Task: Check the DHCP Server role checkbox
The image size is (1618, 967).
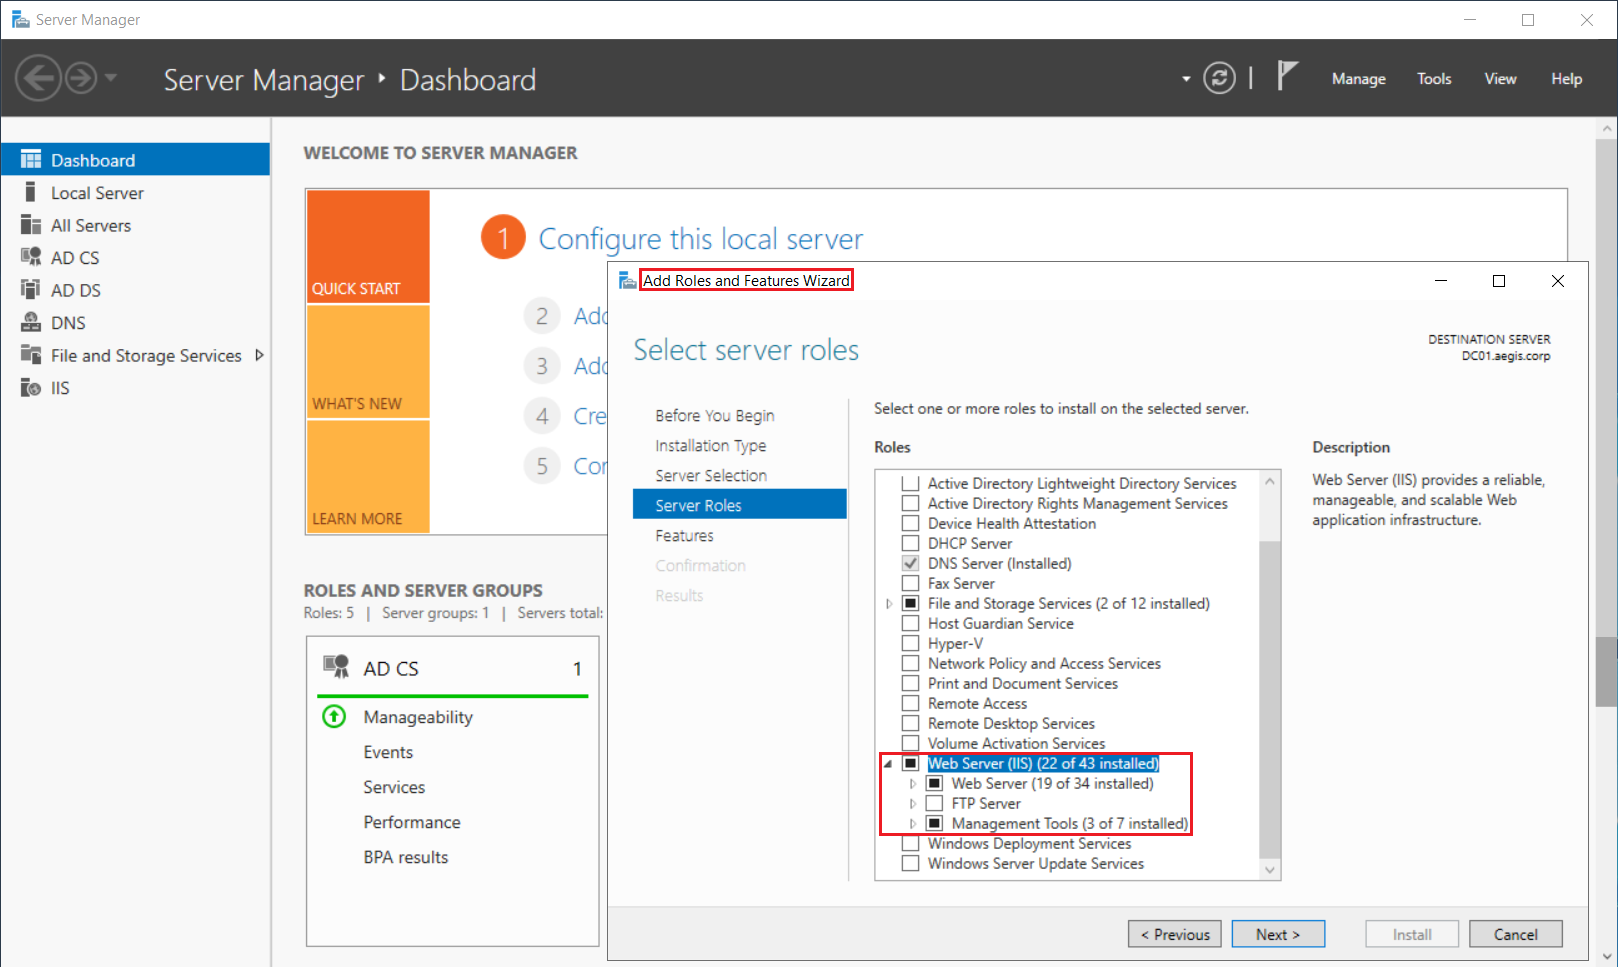Action: pyautogui.click(x=910, y=543)
